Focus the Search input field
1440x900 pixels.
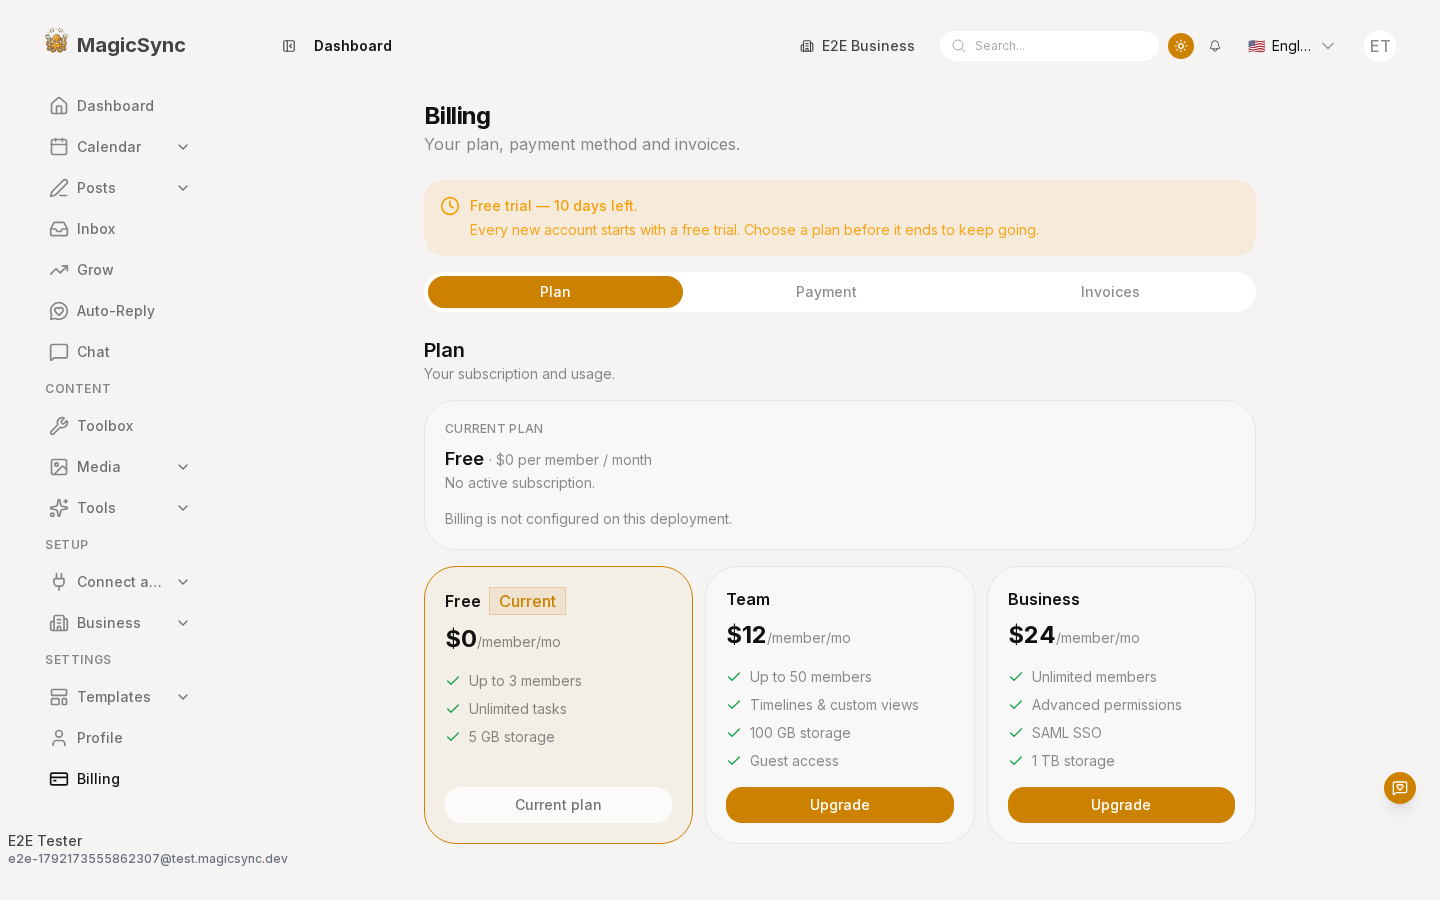click(x=1049, y=46)
